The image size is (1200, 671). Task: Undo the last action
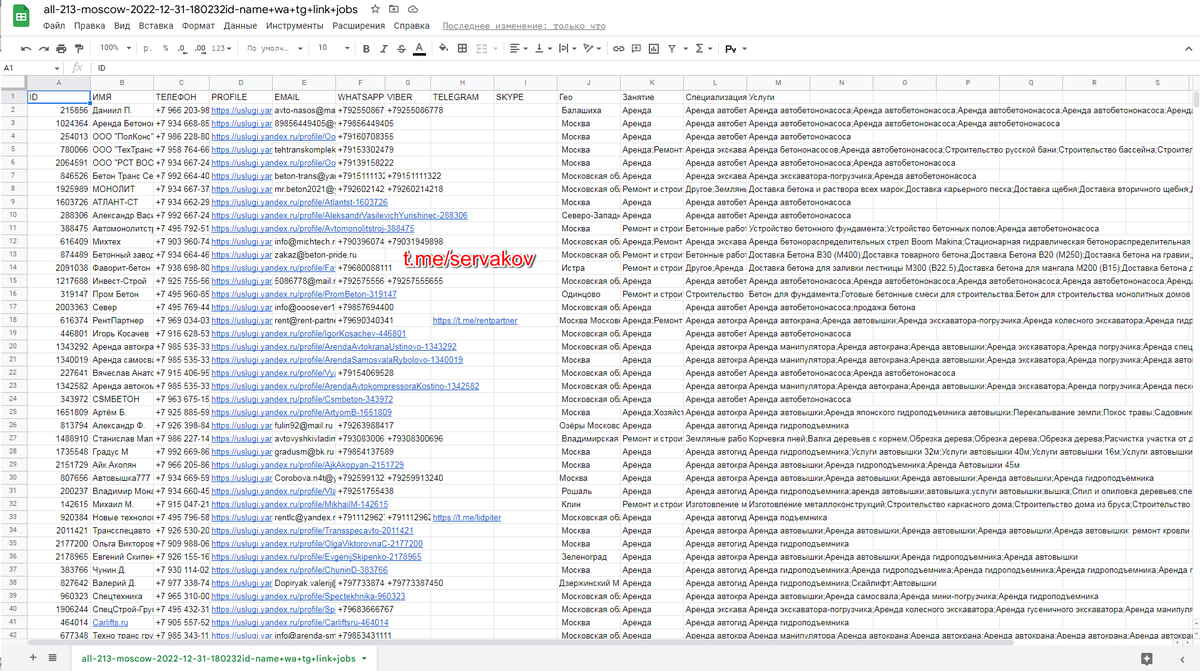[x=26, y=48]
